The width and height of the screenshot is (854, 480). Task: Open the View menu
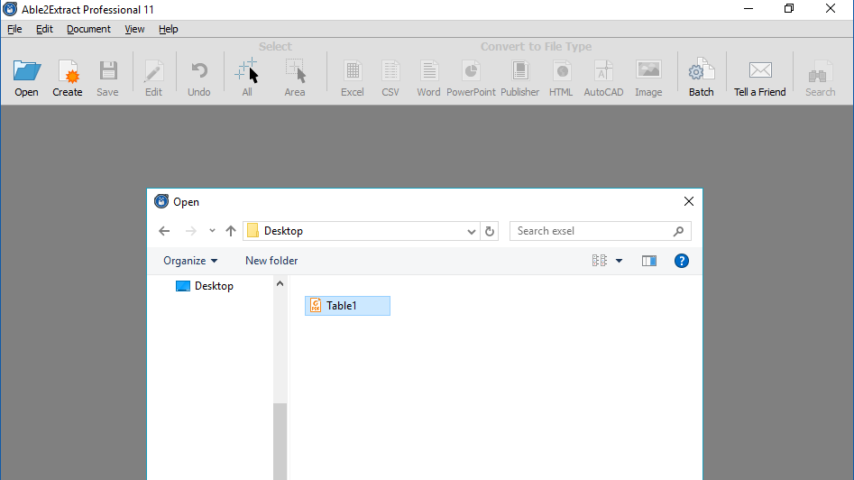point(134,29)
